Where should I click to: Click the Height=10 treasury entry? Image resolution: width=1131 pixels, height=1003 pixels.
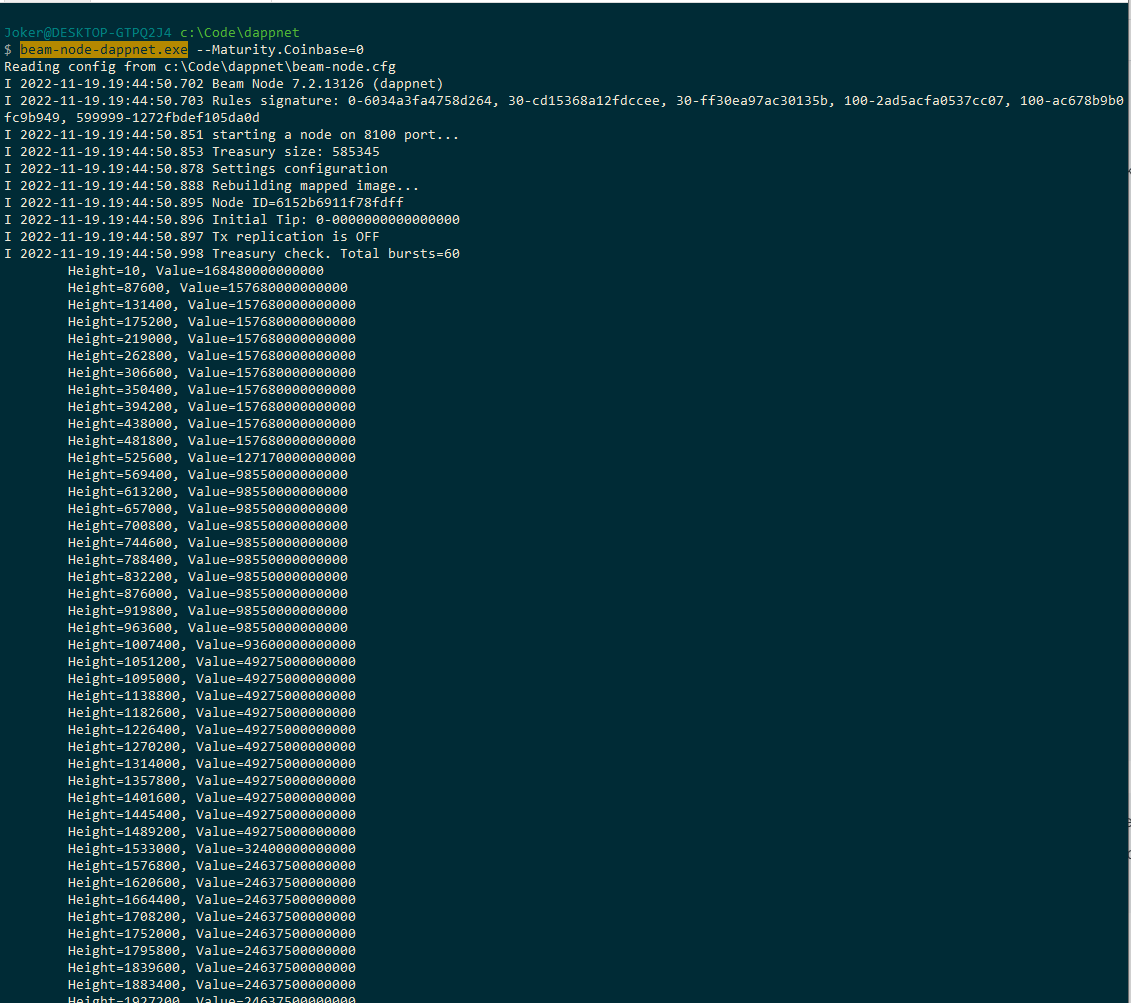click(195, 270)
